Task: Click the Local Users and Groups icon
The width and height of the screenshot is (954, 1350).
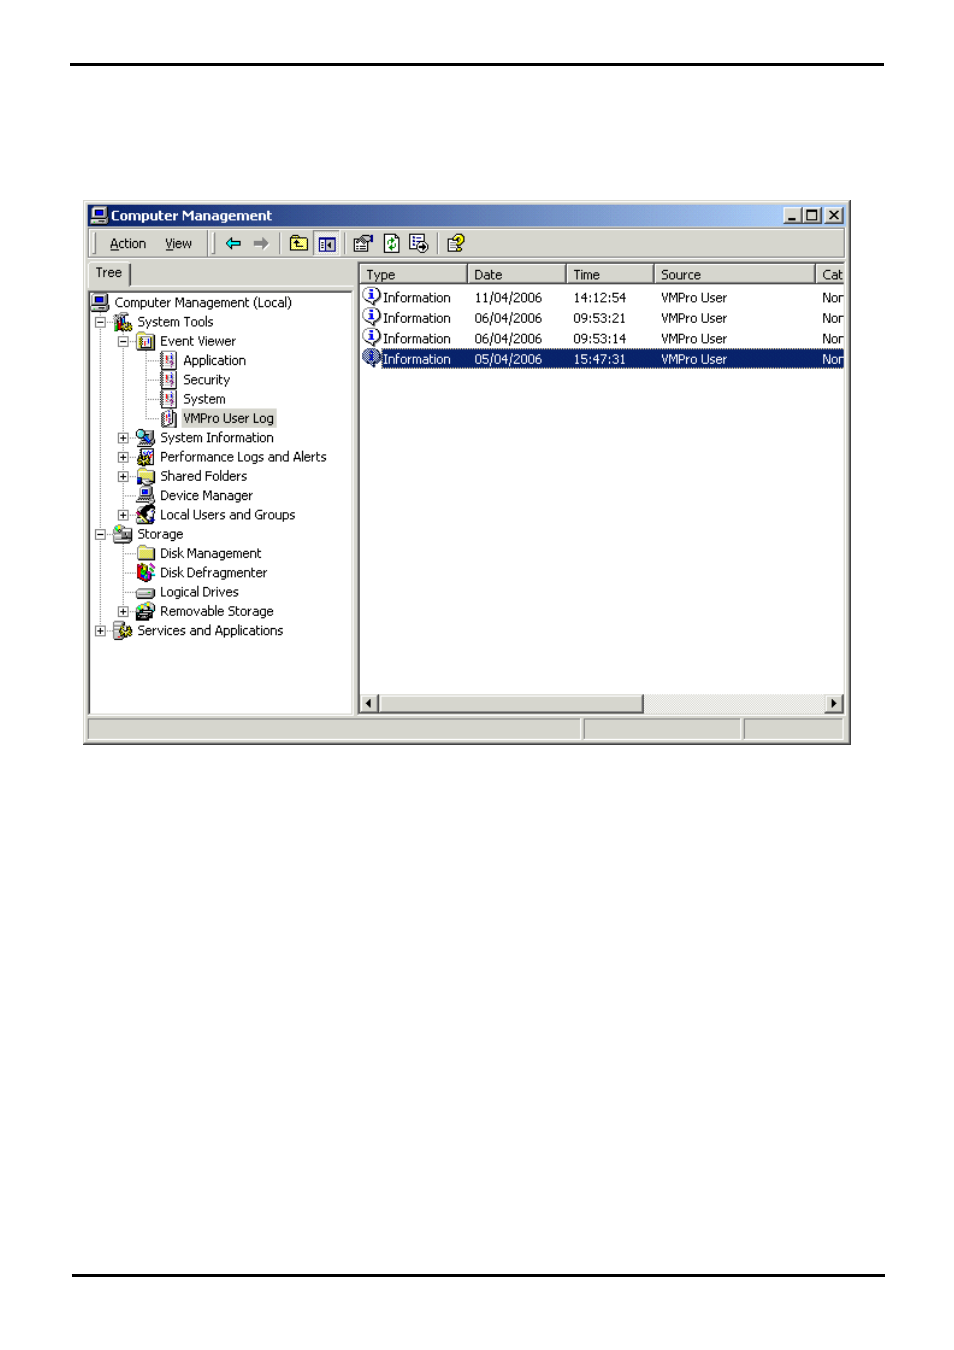Action: 146,514
